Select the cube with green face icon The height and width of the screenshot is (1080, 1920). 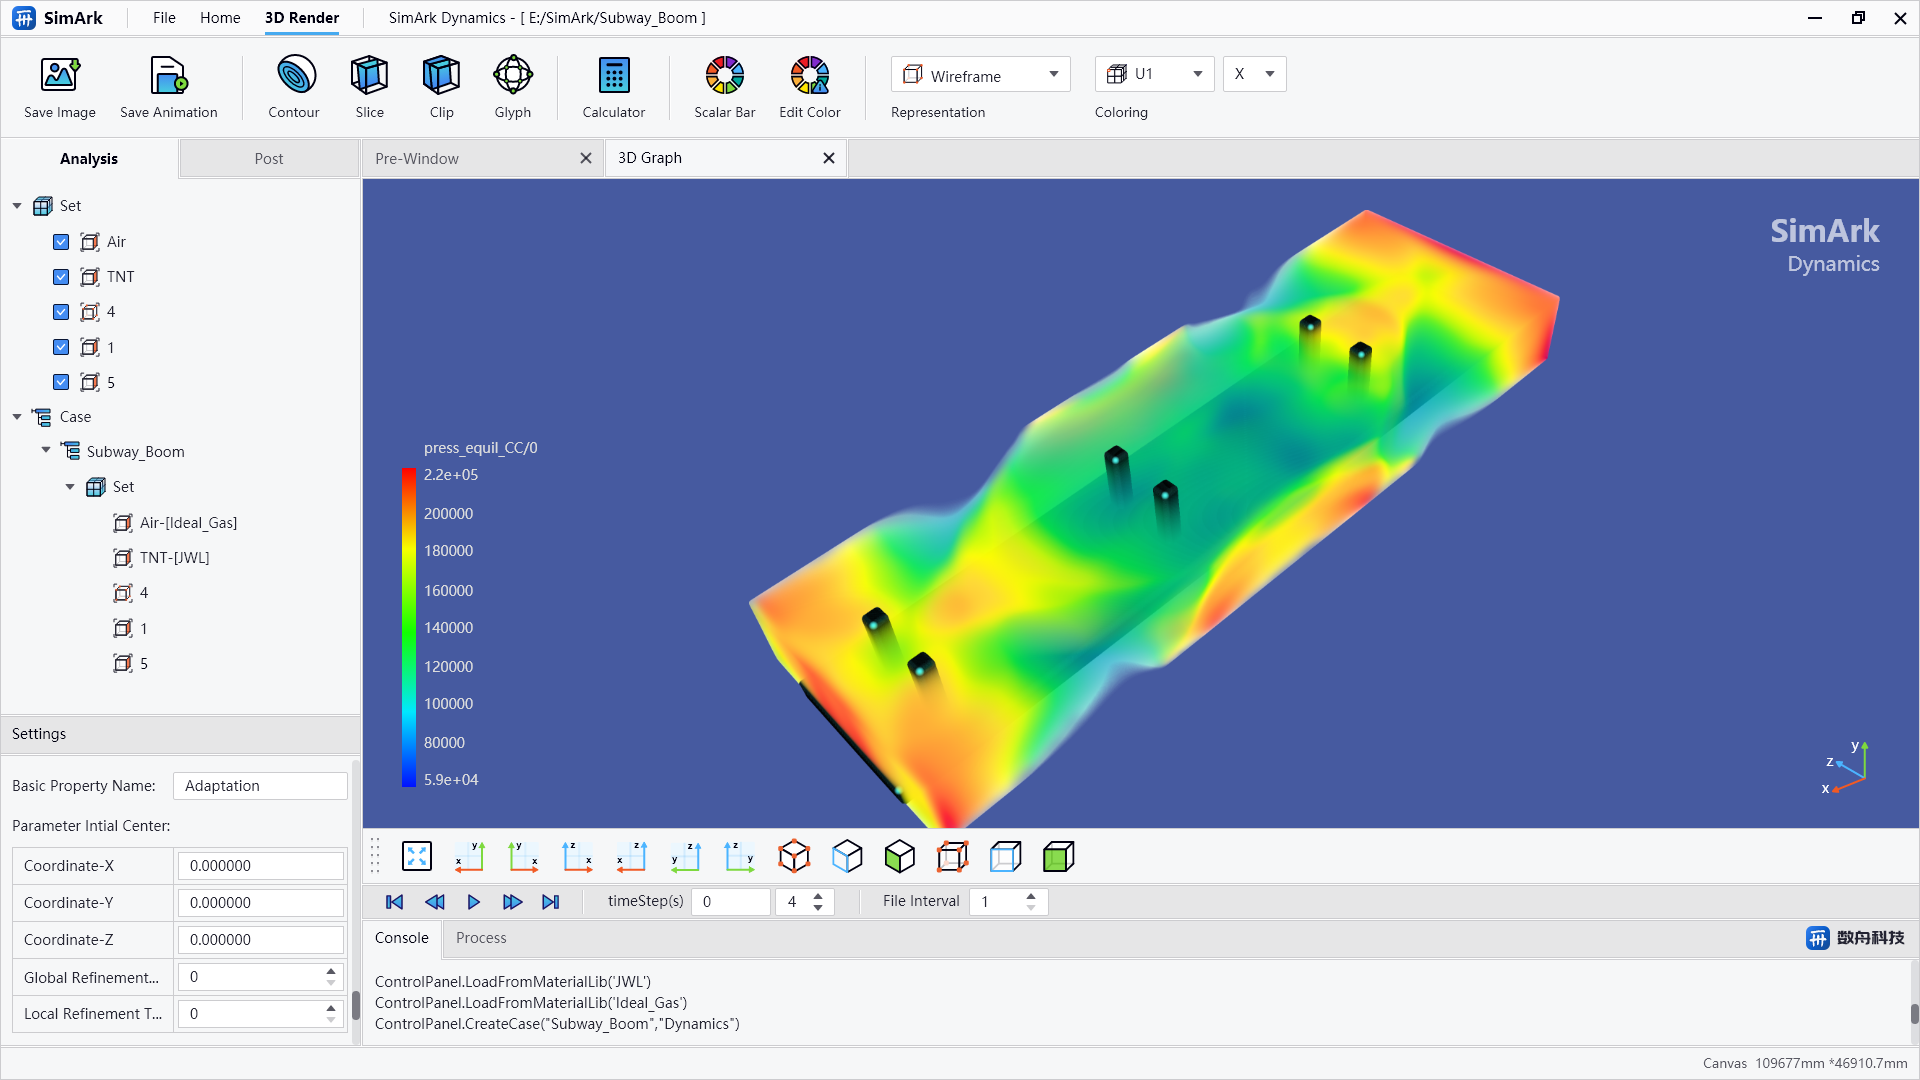900,857
